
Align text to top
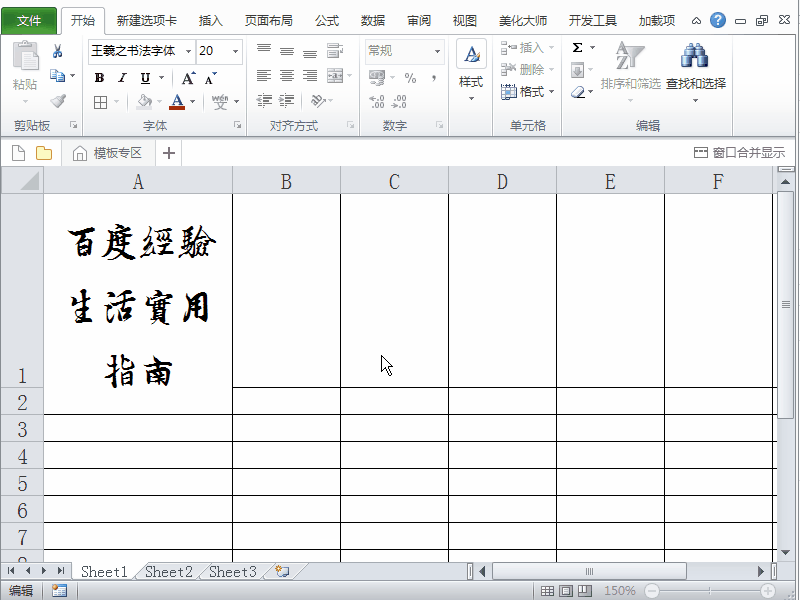(x=264, y=49)
